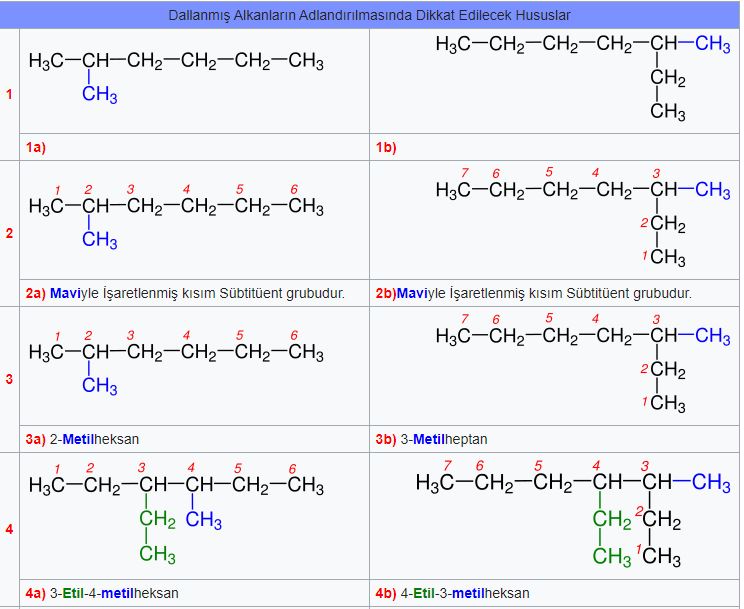
Task: Click row number 1 in left column
Action: [x=10, y=95]
